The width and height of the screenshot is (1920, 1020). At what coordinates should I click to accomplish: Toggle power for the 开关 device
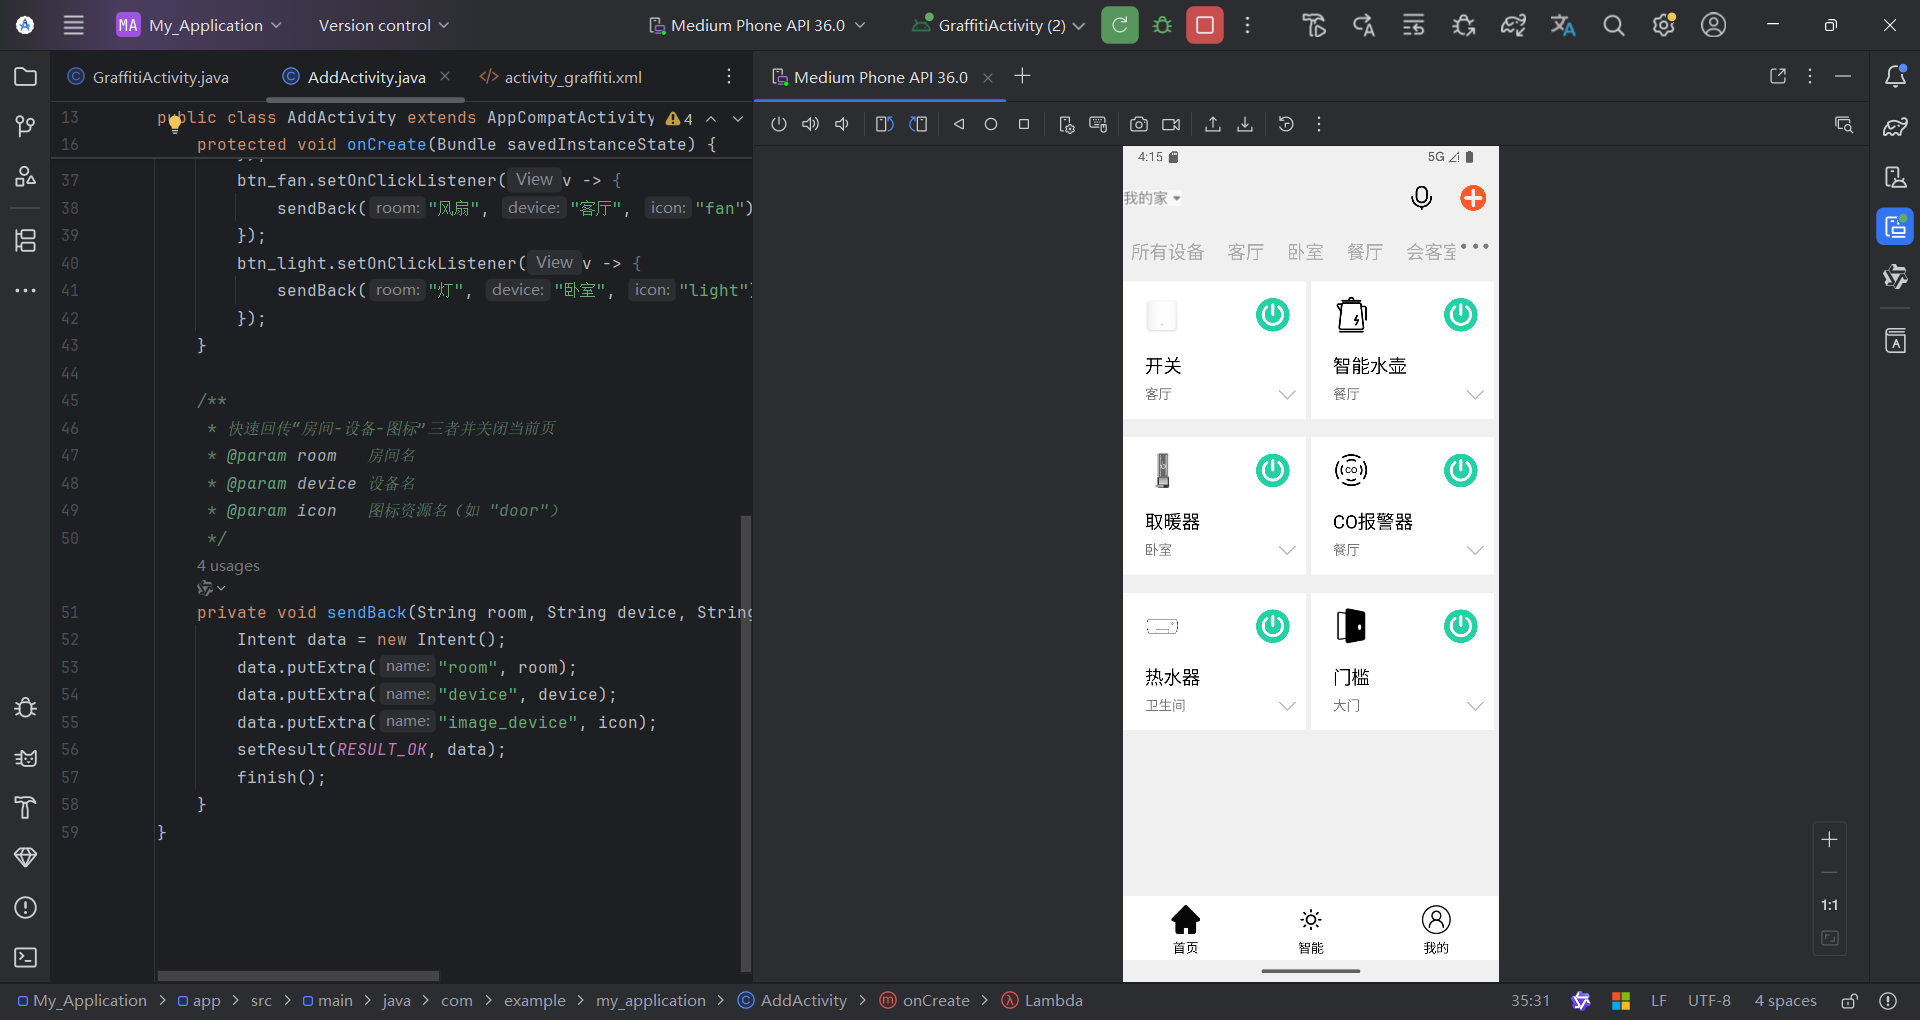[x=1272, y=315]
